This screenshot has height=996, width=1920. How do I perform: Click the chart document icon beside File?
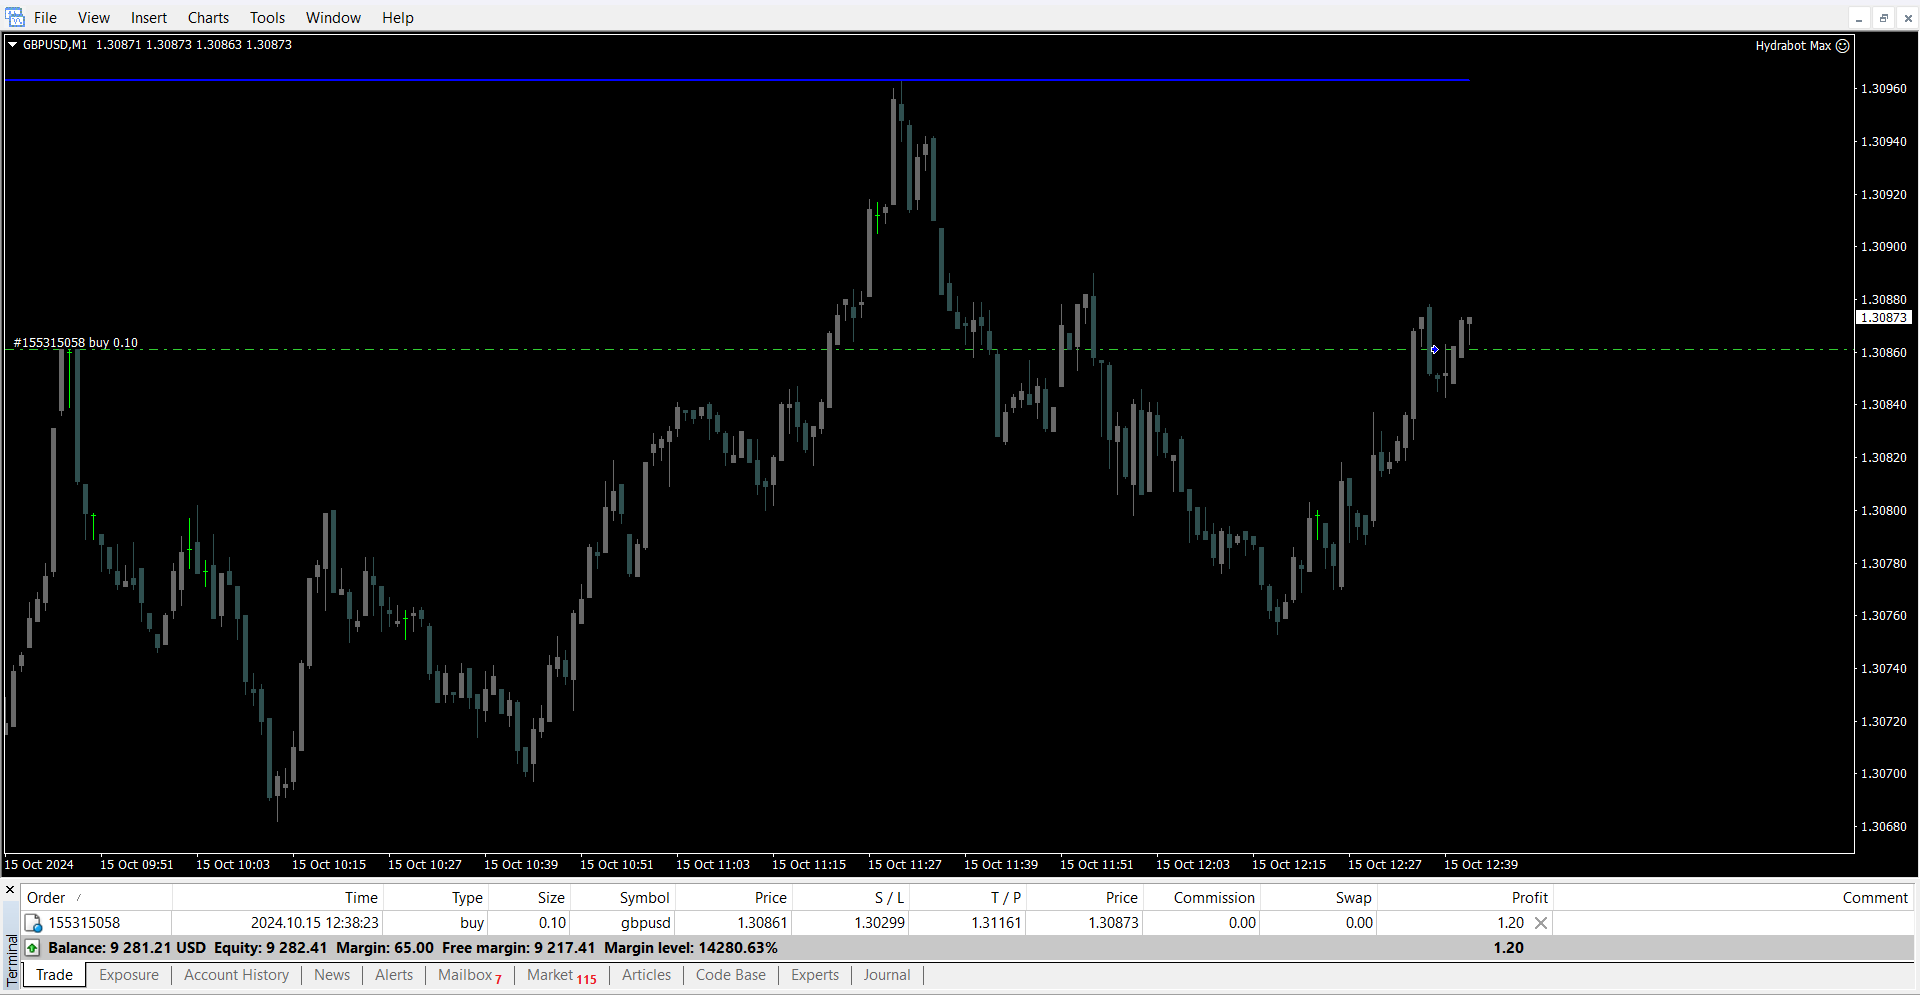tap(15, 17)
